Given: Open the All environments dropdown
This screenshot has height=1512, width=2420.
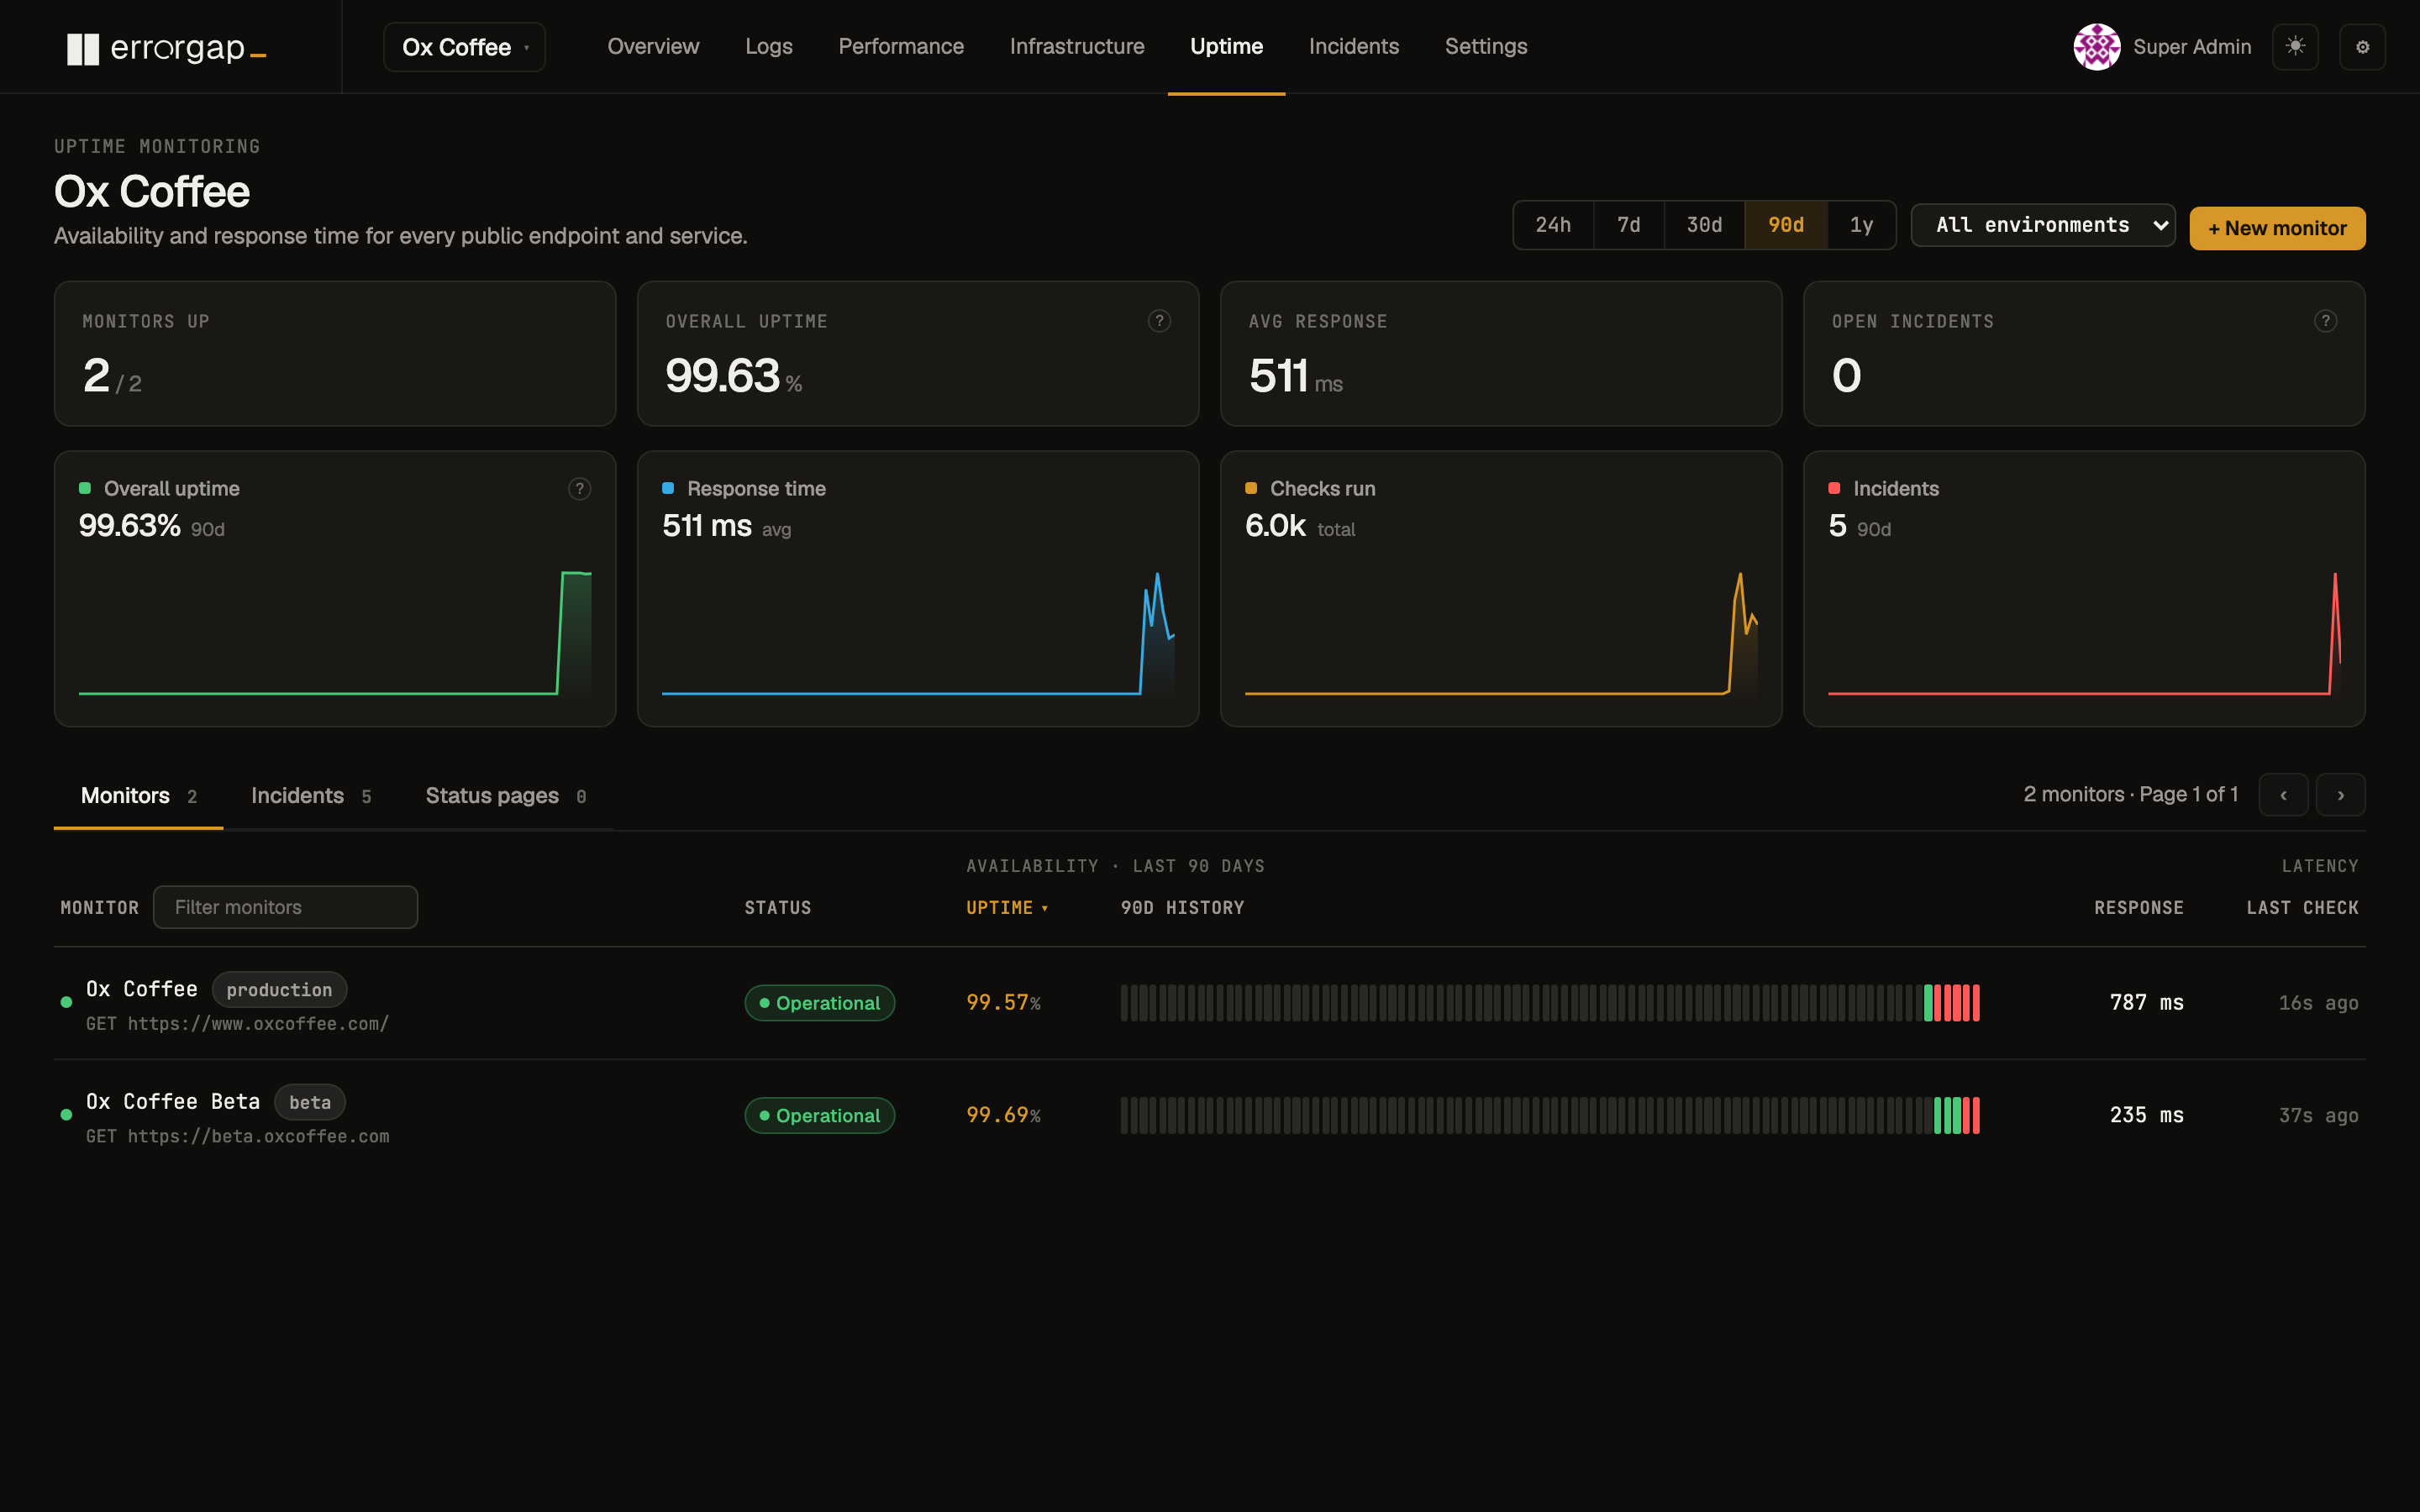Looking at the screenshot, I should 2042,225.
